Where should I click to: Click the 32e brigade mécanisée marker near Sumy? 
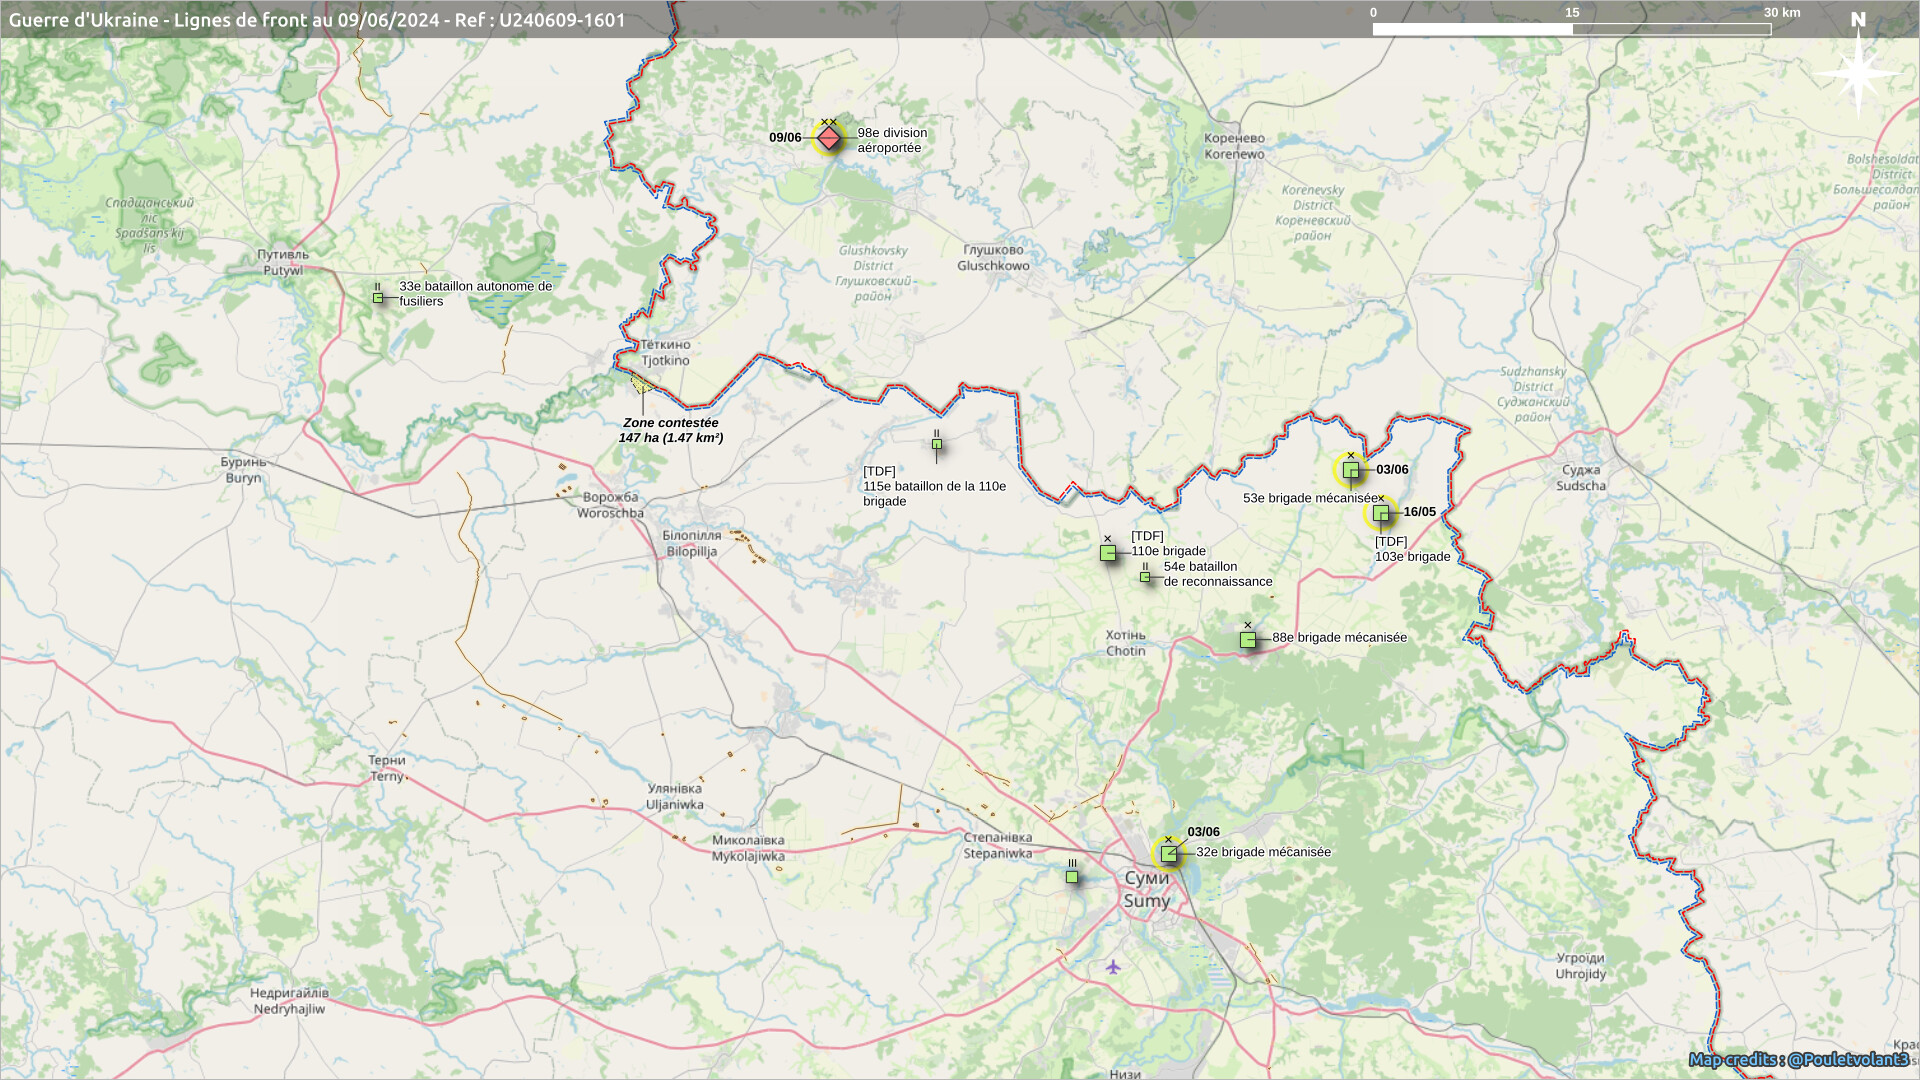point(1168,853)
